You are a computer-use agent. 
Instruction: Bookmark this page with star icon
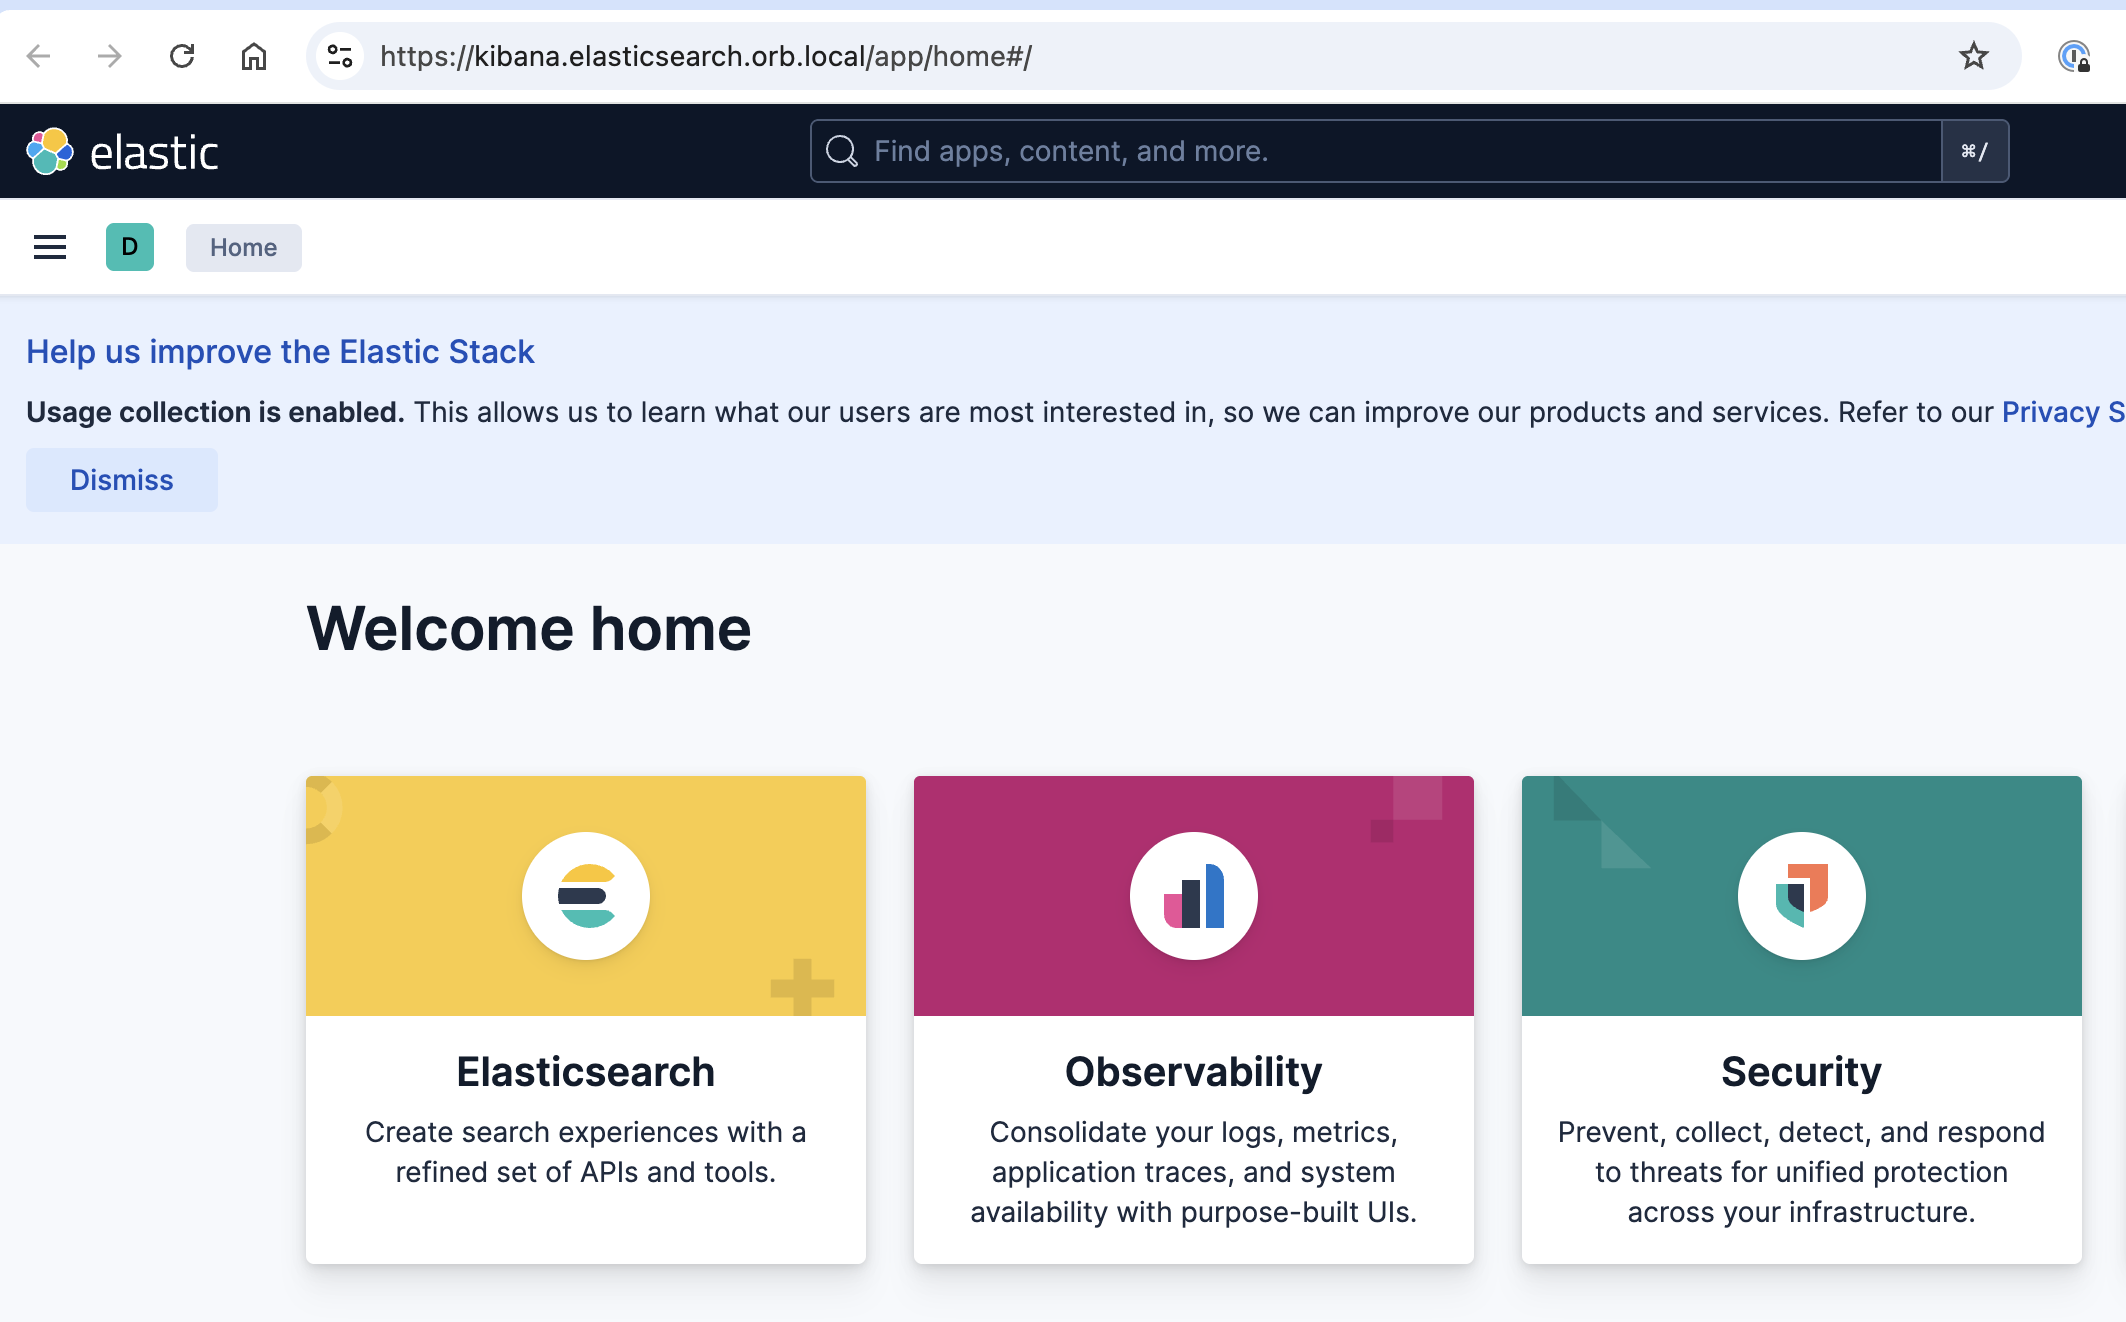pyautogui.click(x=1973, y=56)
